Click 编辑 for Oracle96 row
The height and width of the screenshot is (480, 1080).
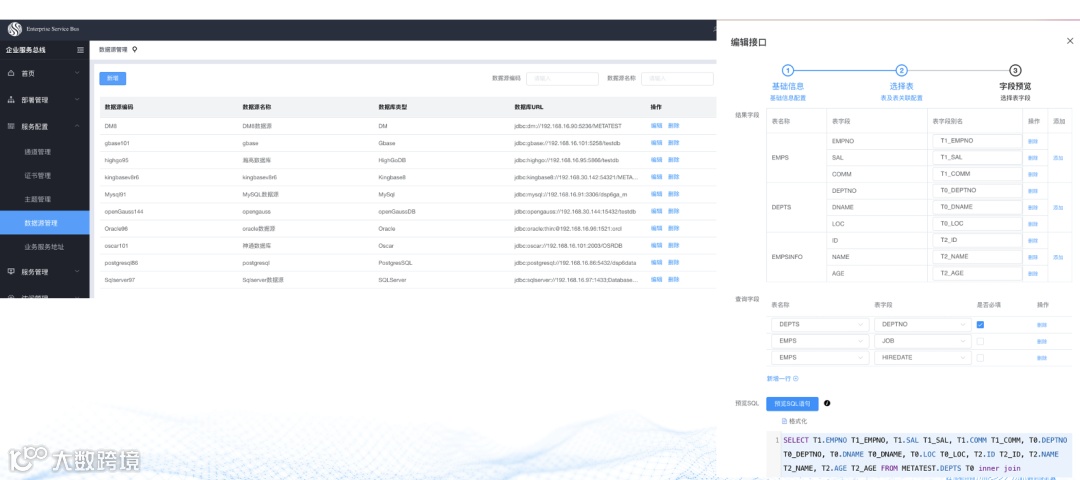(x=656, y=228)
